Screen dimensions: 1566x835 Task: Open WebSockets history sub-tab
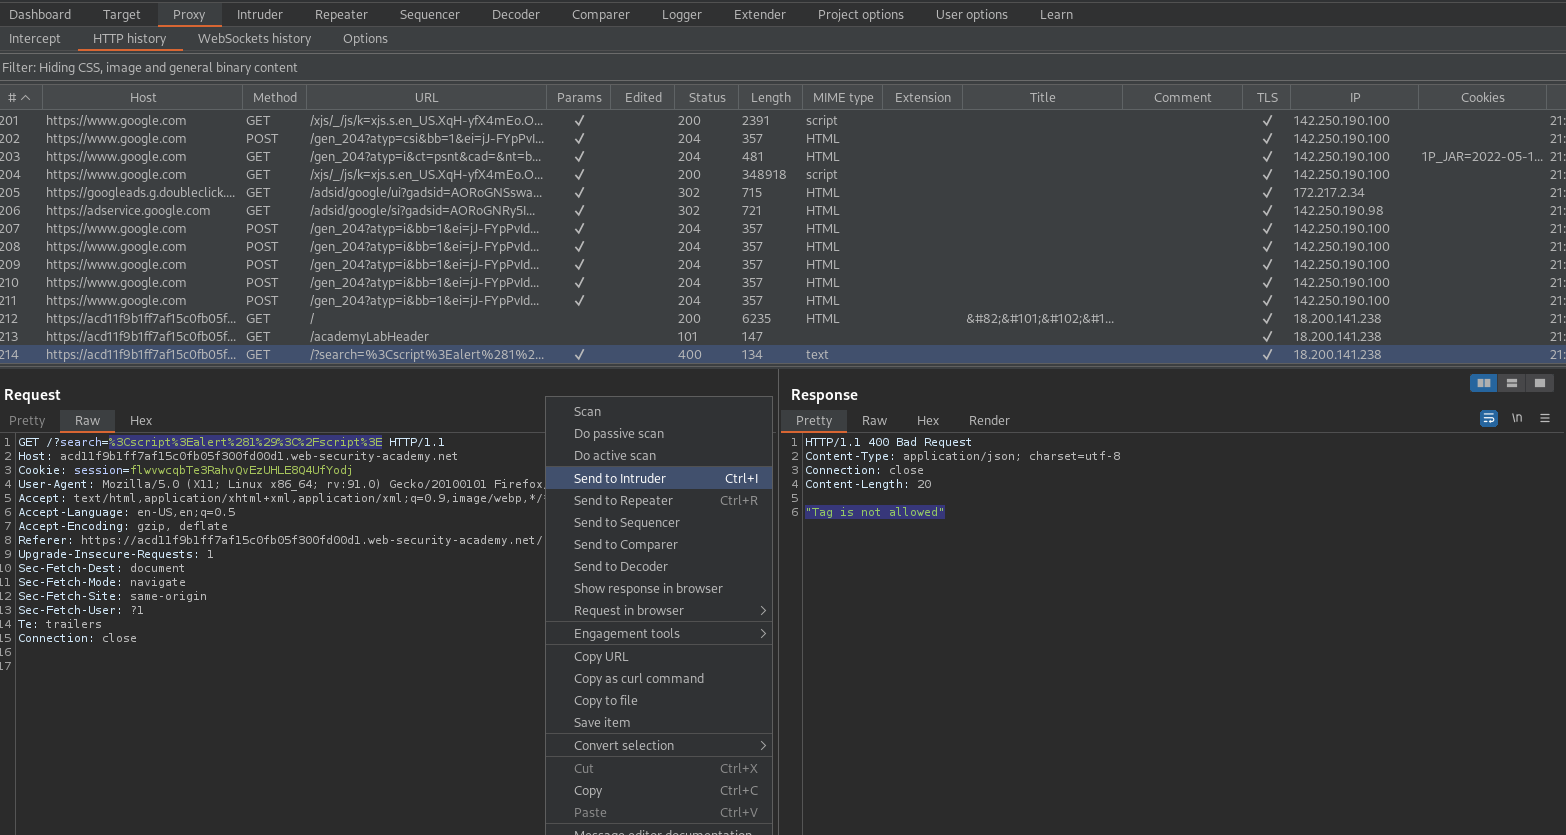[255, 38]
